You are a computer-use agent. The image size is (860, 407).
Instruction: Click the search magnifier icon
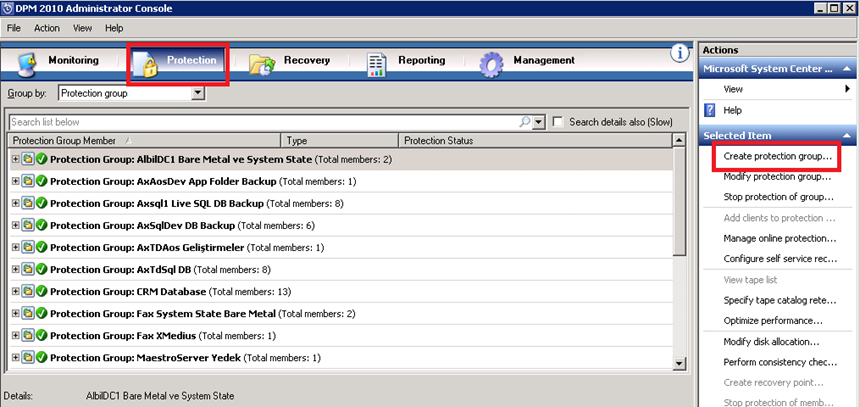(525, 122)
